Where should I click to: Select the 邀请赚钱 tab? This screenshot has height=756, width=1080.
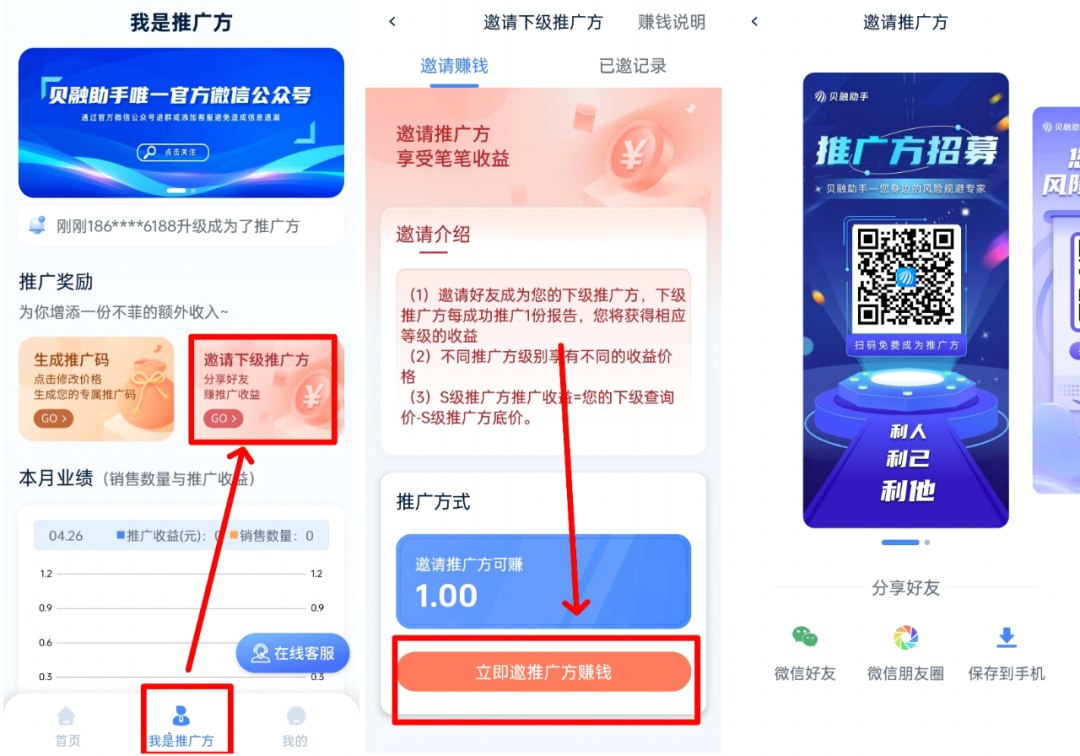[454, 66]
